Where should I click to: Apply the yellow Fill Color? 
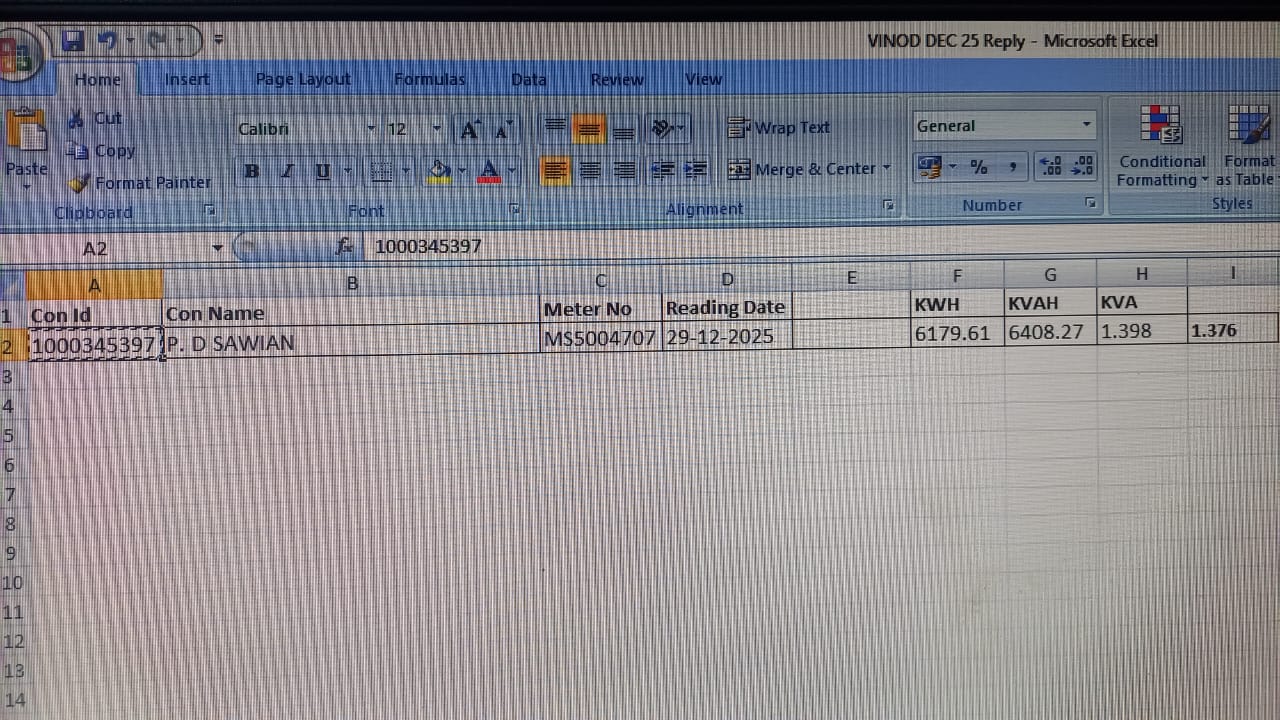(x=439, y=172)
